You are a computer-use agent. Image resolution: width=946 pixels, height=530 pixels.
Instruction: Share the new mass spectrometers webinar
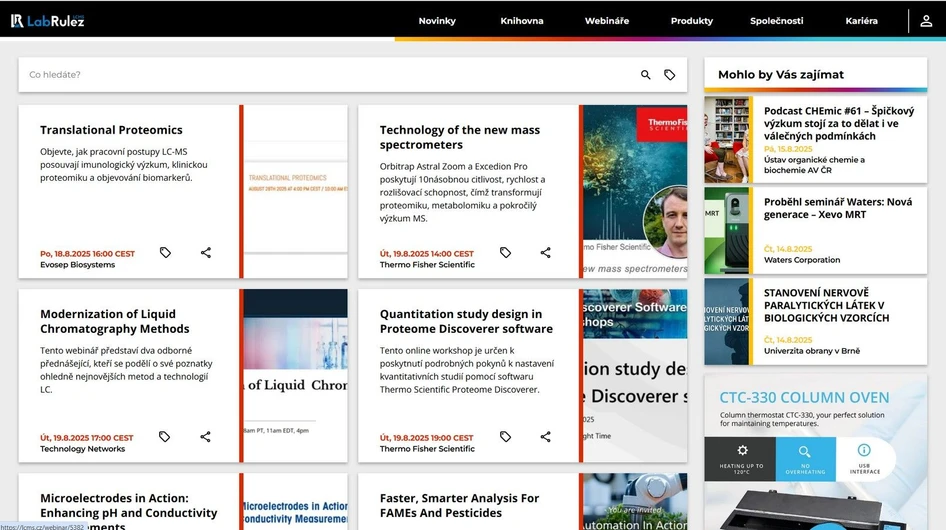[x=546, y=253]
